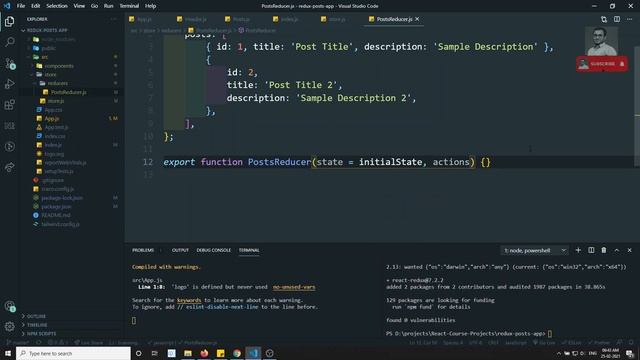Image resolution: width=640 pixels, height=360 pixels.
Task: Click the keywords link in terminal
Action: (189, 300)
